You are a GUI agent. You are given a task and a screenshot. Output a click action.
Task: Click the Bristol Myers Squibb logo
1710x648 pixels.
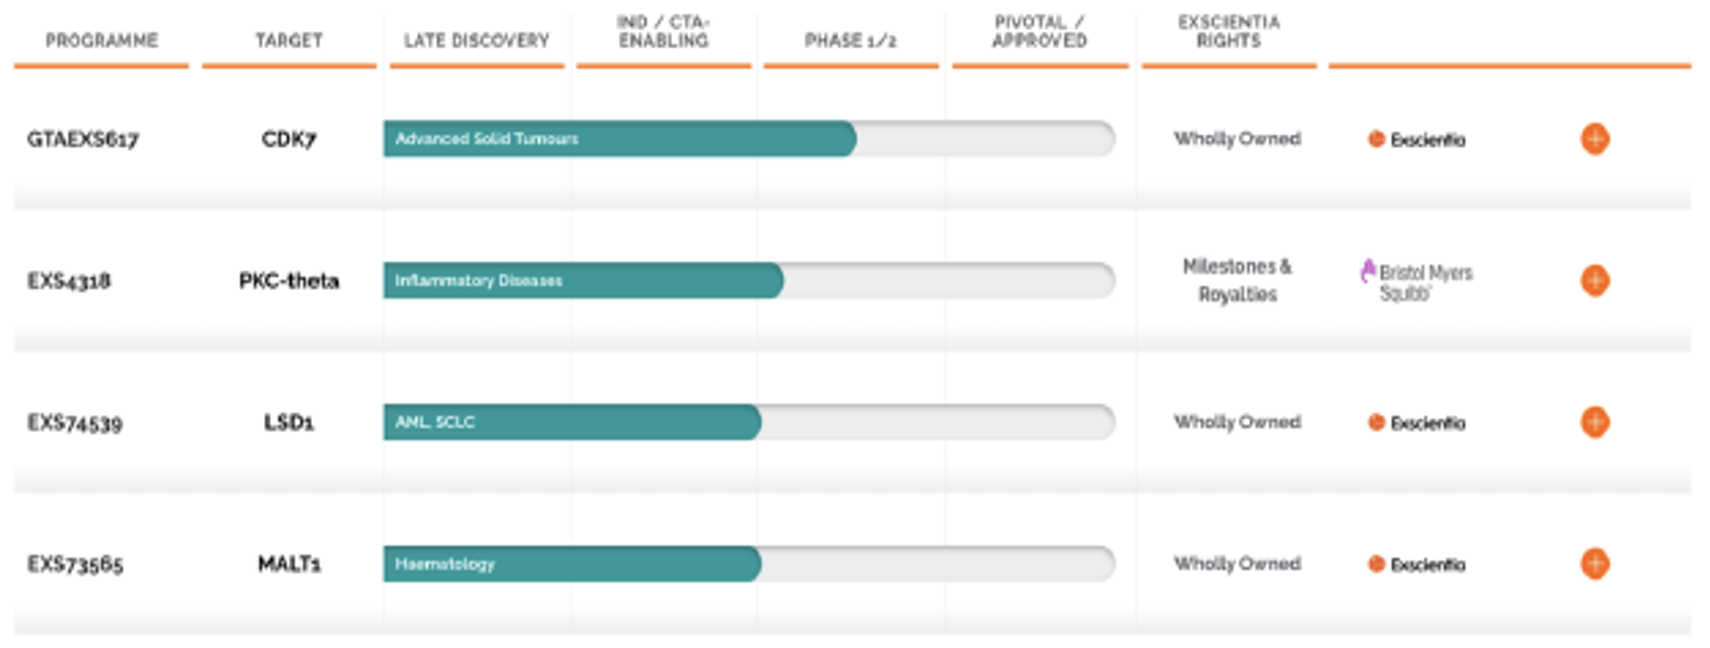pyautogui.click(x=1416, y=281)
